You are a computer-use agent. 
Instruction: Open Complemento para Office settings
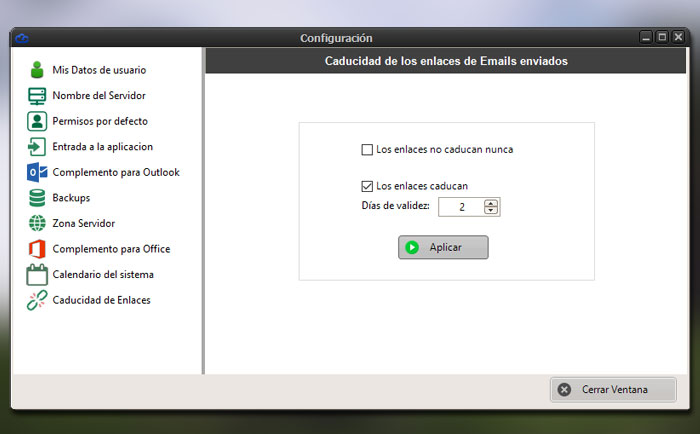[111, 249]
